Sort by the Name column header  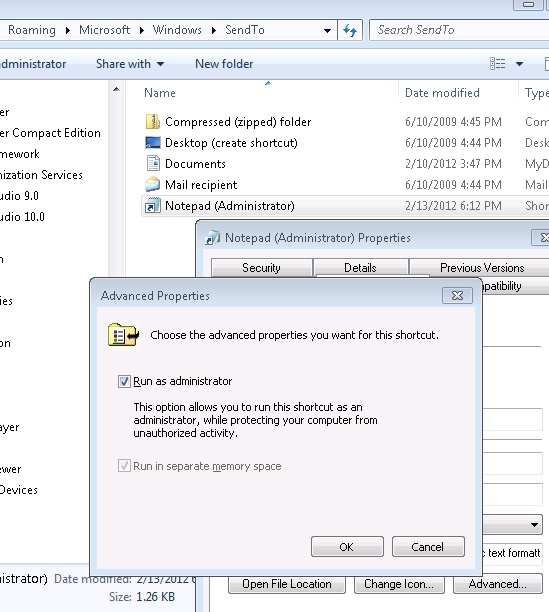[x=160, y=93]
